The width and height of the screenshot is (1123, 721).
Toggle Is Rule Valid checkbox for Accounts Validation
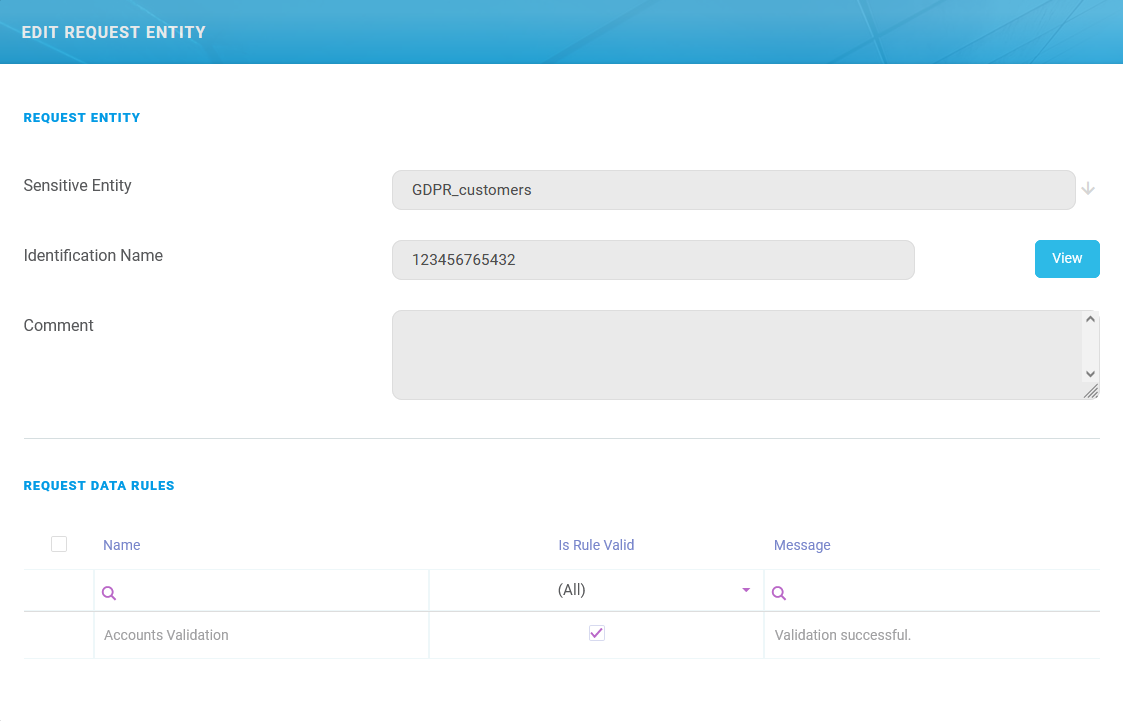click(x=597, y=633)
